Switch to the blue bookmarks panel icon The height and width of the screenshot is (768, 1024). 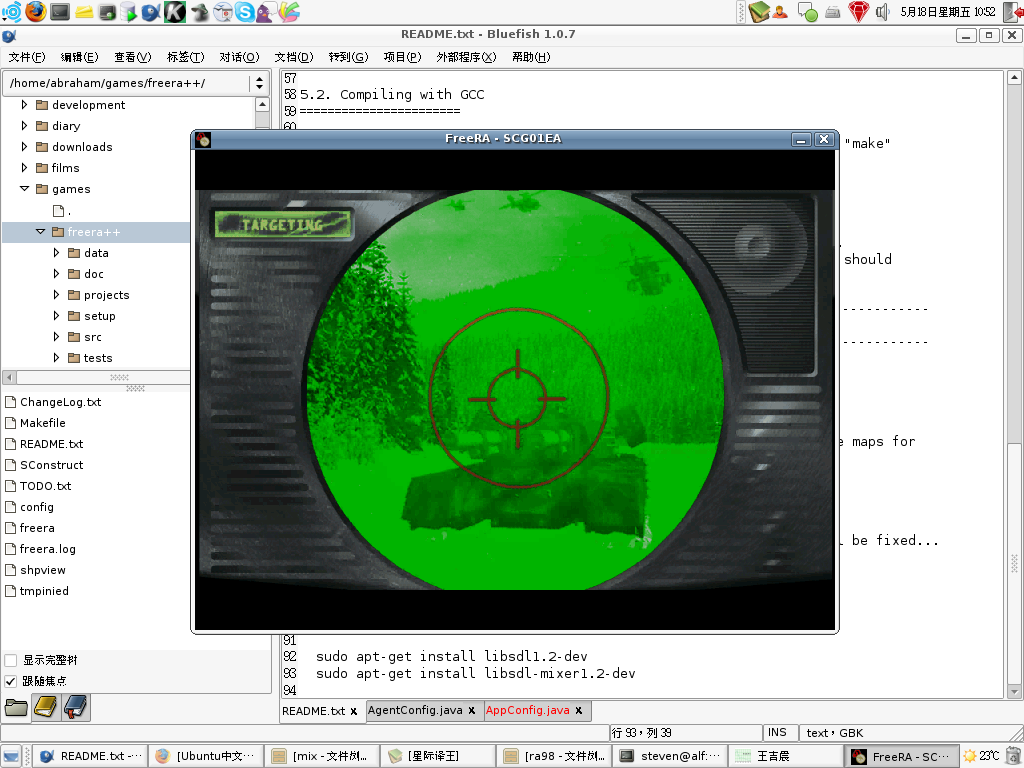pos(76,707)
